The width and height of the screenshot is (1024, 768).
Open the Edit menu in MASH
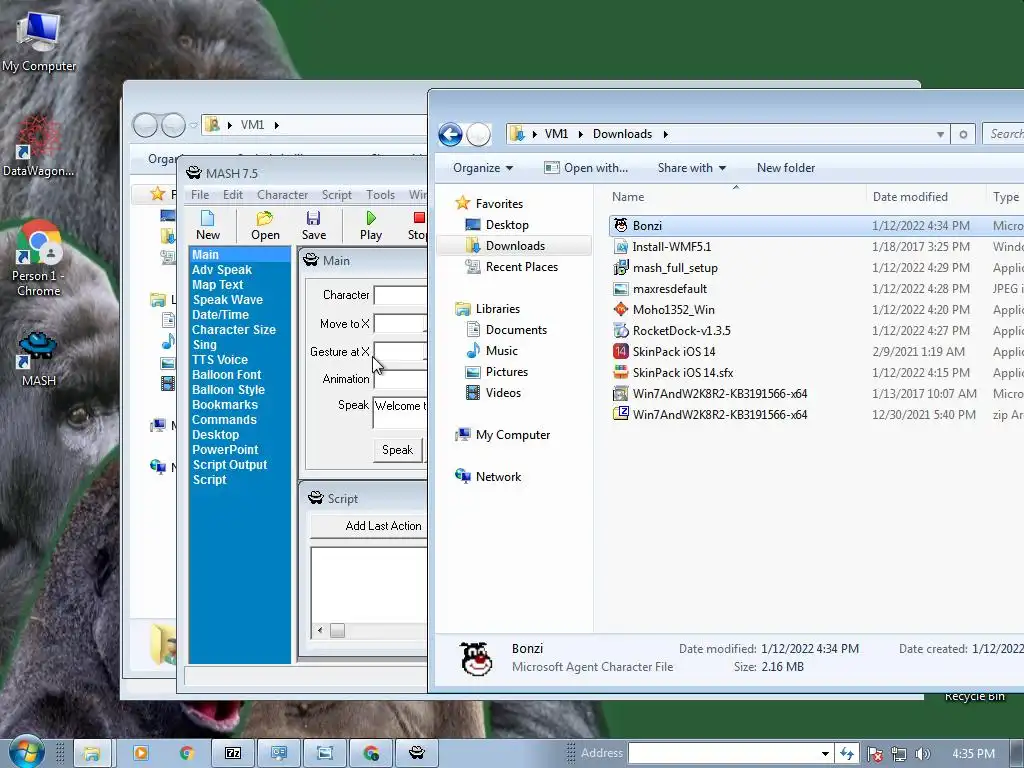click(232, 195)
